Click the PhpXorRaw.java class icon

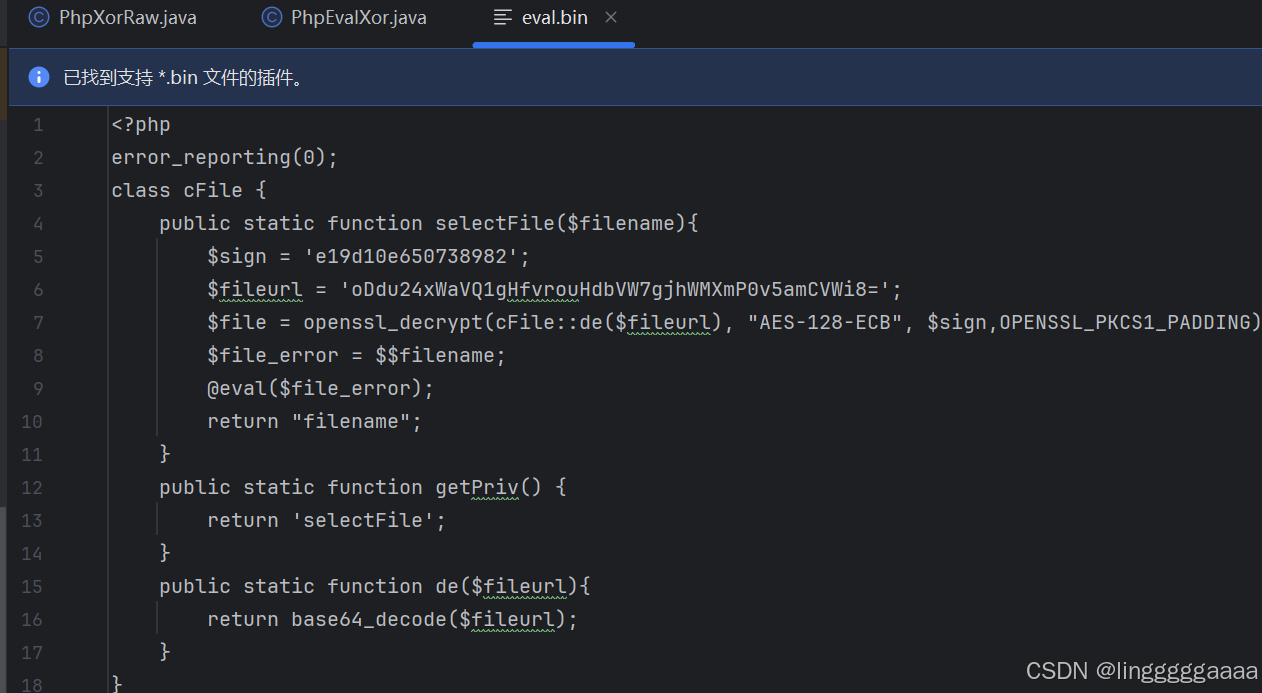click(39, 18)
